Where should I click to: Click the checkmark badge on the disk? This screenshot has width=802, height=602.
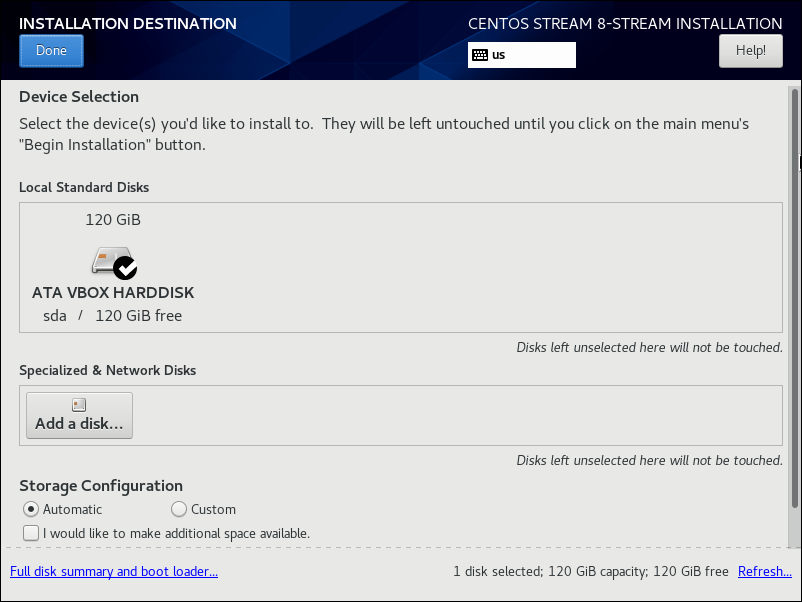click(x=126, y=268)
